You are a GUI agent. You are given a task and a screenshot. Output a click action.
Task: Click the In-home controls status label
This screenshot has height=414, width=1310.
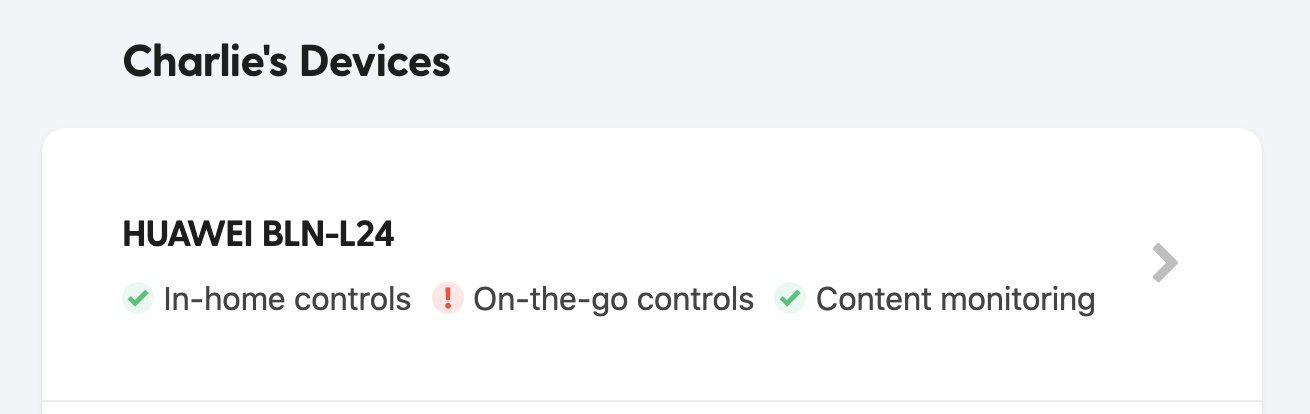click(x=287, y=299)
